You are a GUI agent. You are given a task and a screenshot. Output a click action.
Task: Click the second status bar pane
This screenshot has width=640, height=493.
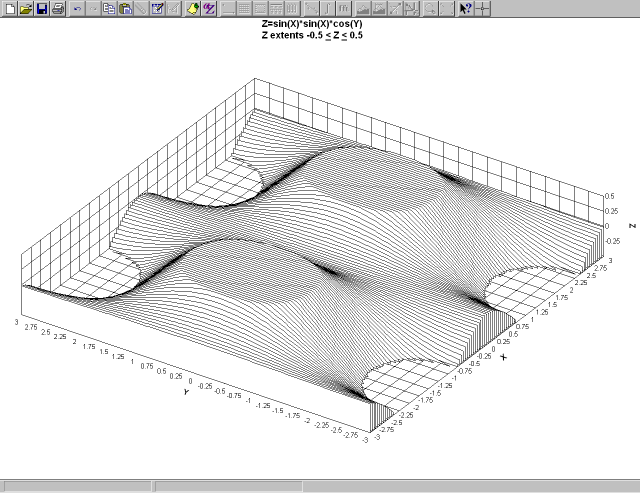point(229,486)
